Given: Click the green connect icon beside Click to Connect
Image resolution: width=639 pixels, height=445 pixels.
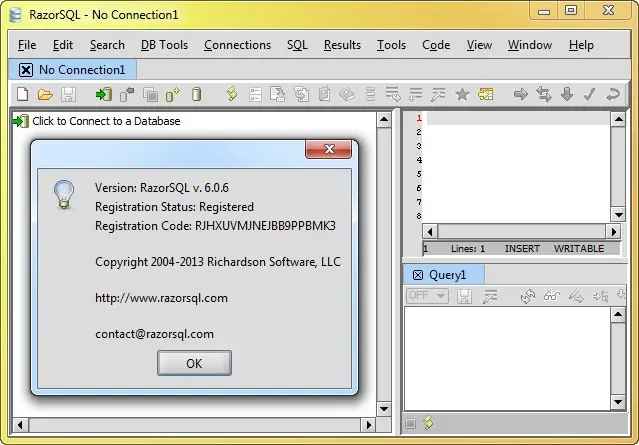Looking at the screenshot, I should [x=21, y=121].
